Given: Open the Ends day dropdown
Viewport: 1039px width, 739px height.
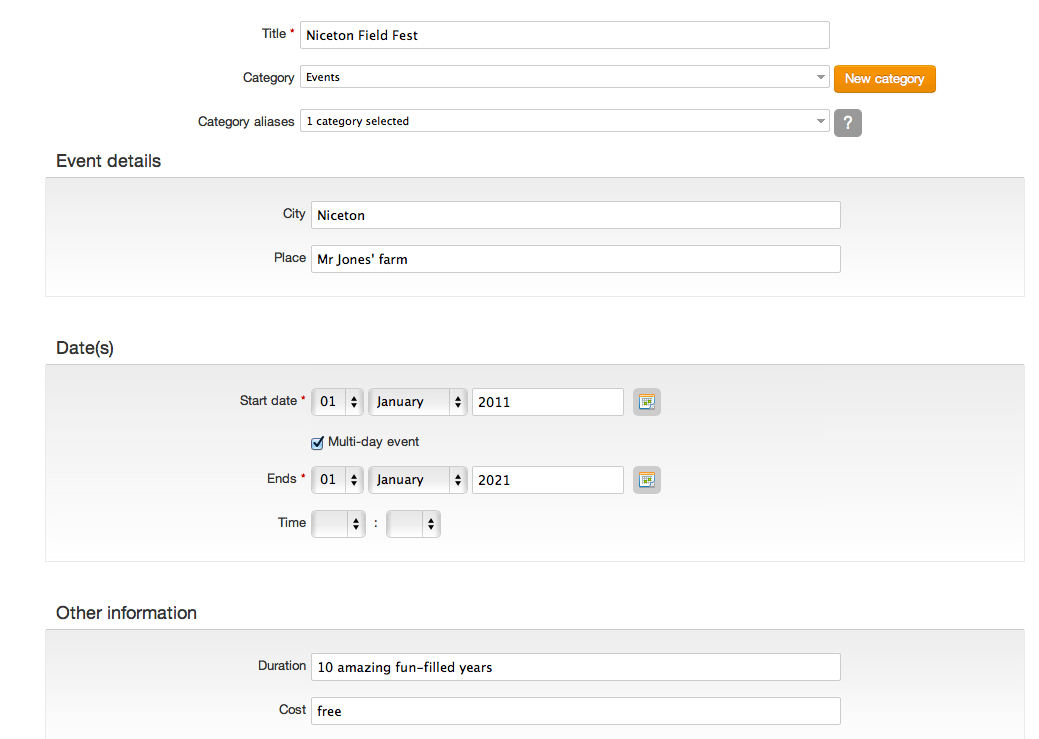Looking at the screenshot, I should pos(338,480).
